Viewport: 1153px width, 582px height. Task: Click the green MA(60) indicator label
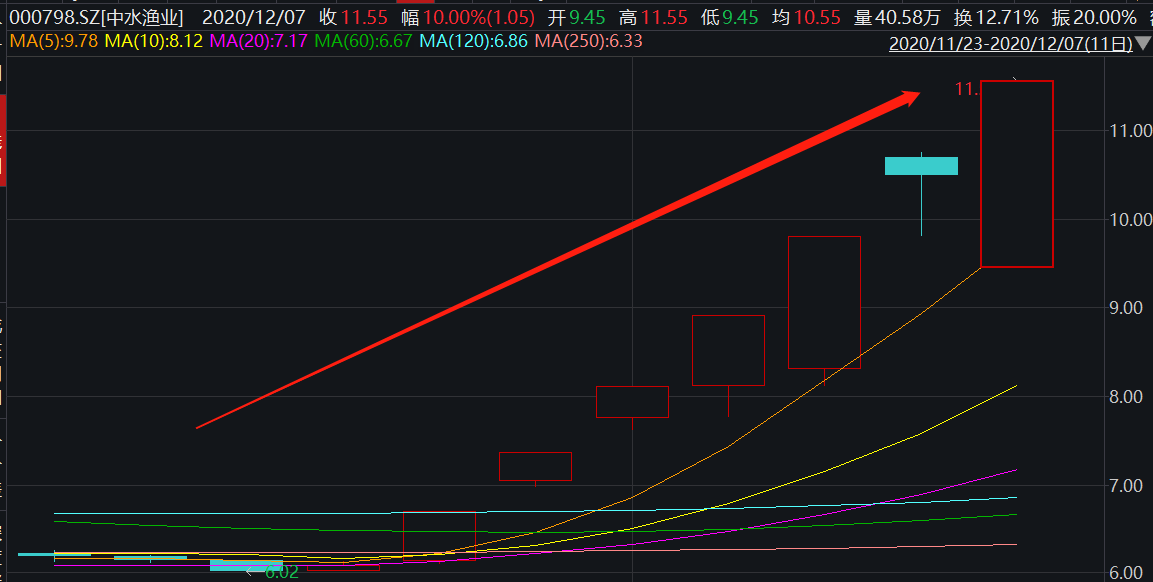(363, 41)
